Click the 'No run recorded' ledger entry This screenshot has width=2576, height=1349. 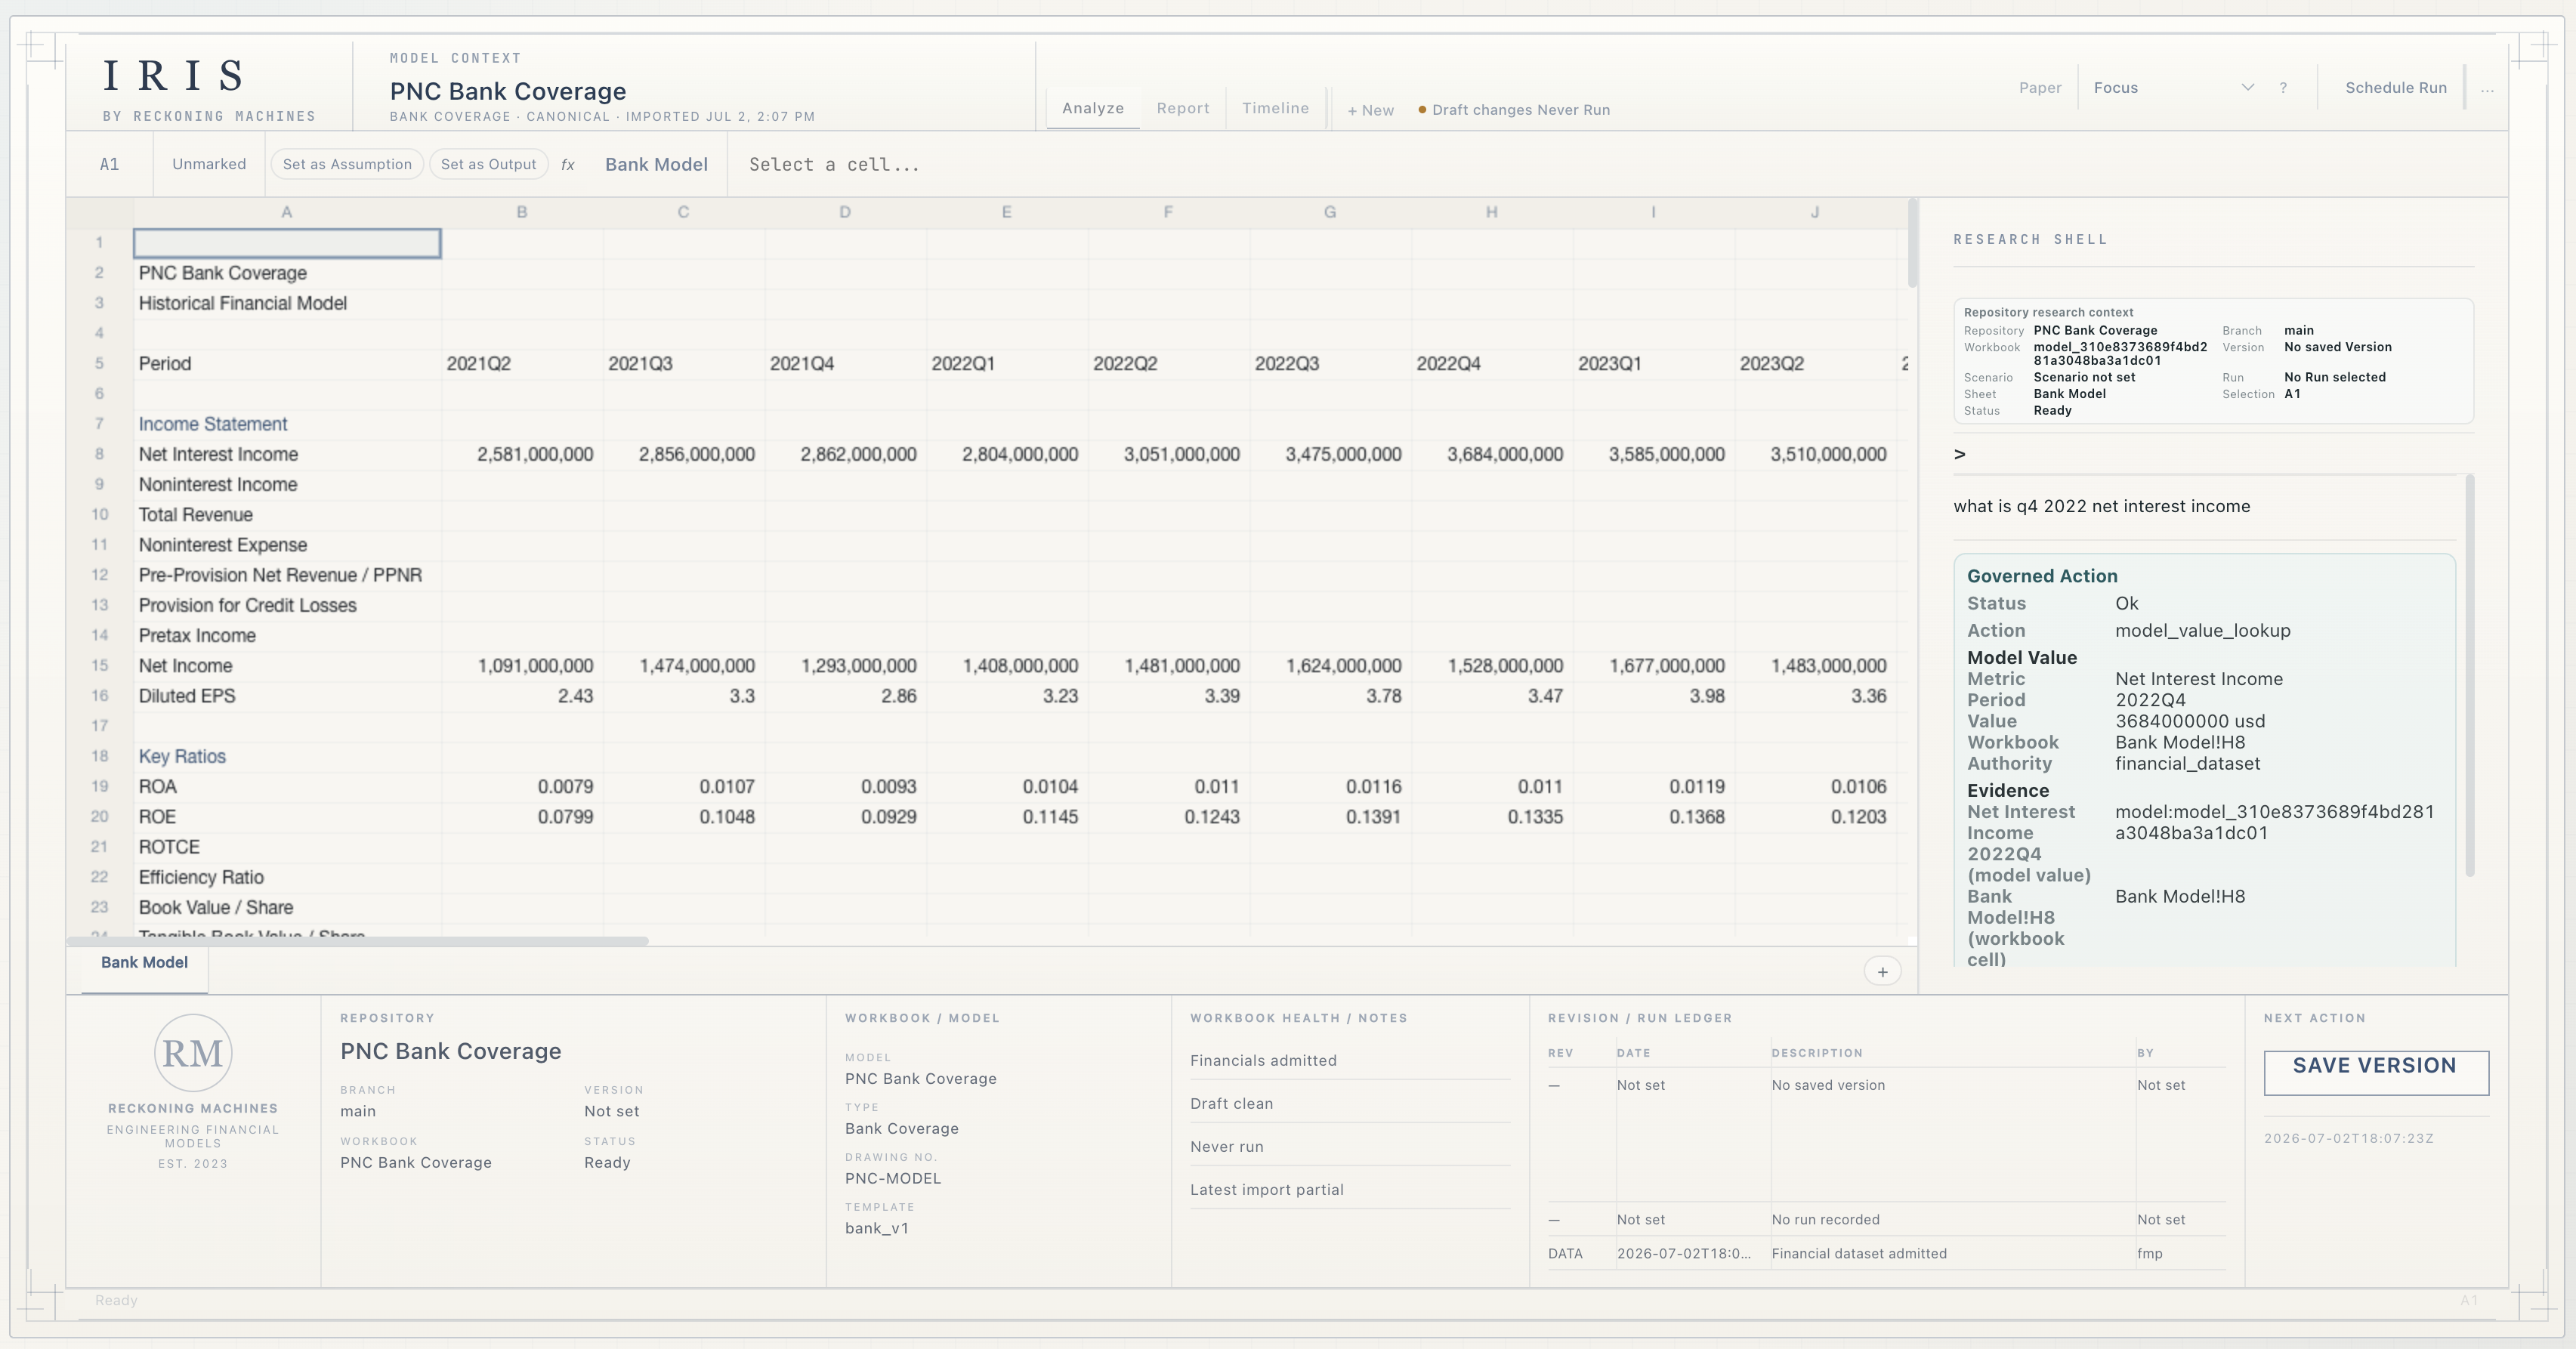click(1825, 1219)
